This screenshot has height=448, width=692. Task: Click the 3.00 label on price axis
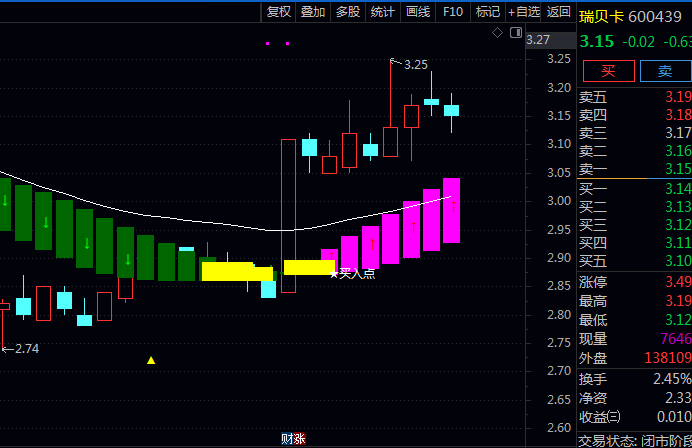point(559,201)
